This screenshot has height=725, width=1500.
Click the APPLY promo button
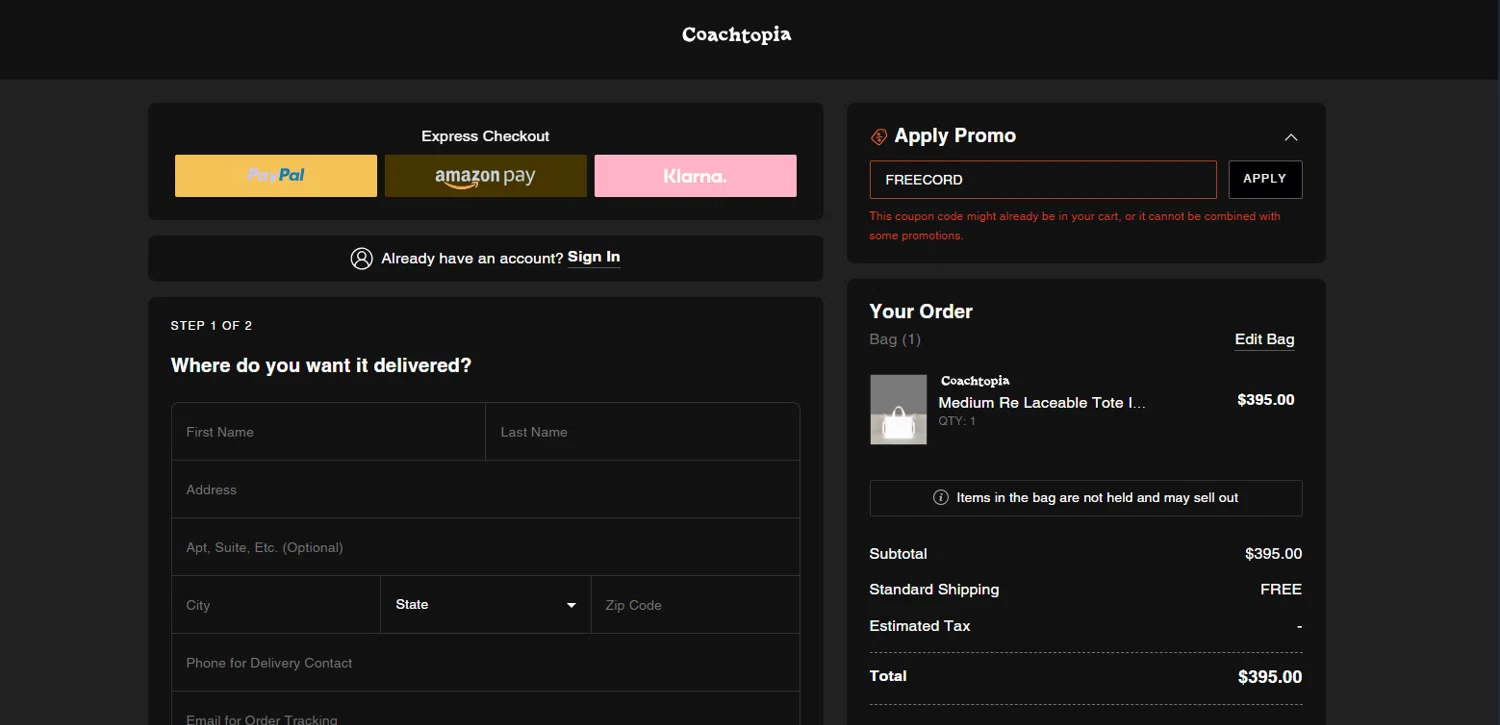click(1264, 179)
